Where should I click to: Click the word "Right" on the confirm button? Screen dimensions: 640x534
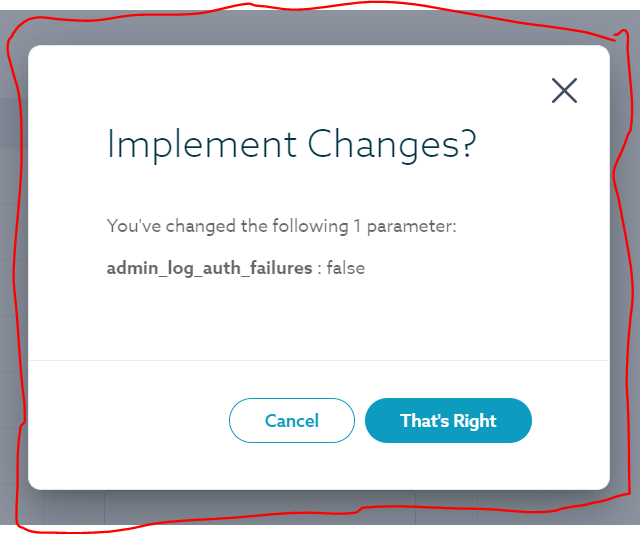pyautogui.click(x=475, y=421)
